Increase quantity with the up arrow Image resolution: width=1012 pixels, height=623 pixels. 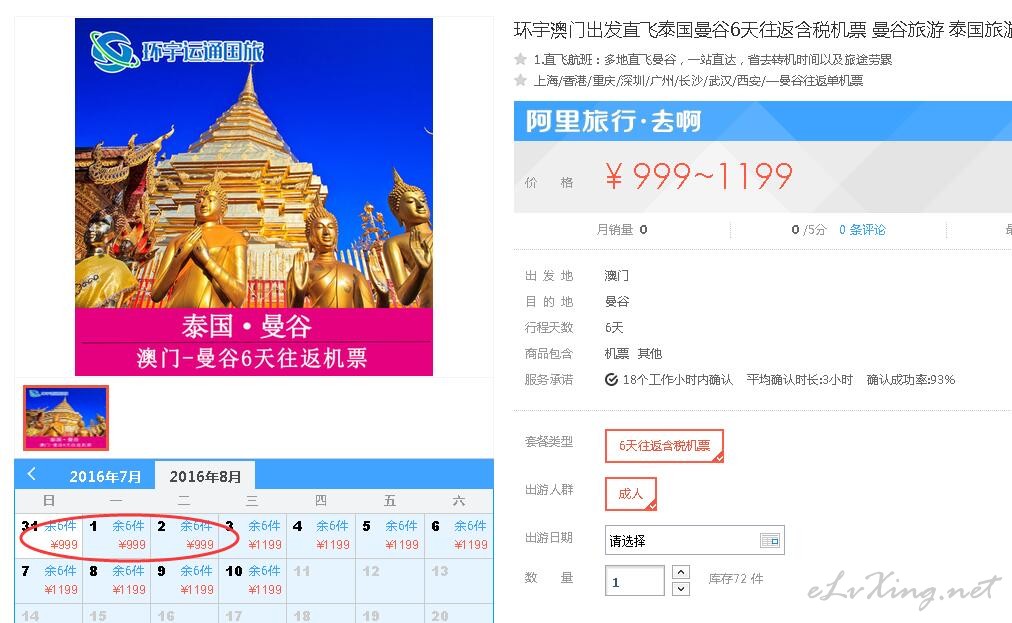coord(681,572)
